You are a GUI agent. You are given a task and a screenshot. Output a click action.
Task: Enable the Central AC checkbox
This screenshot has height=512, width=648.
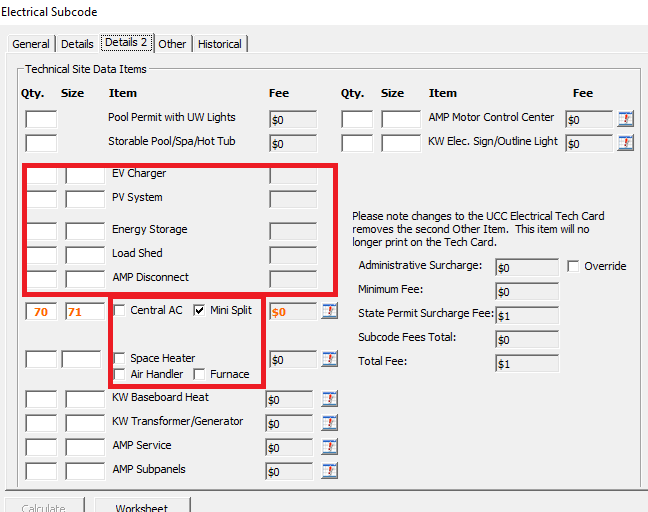(x=120, y=311)
